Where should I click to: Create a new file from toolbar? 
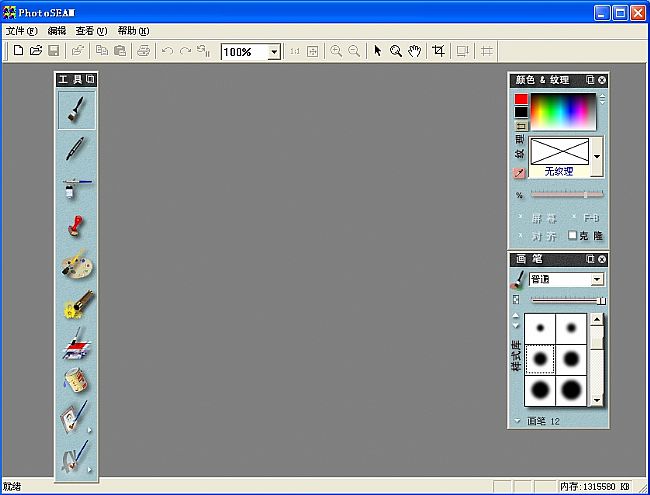click(18, 51)
